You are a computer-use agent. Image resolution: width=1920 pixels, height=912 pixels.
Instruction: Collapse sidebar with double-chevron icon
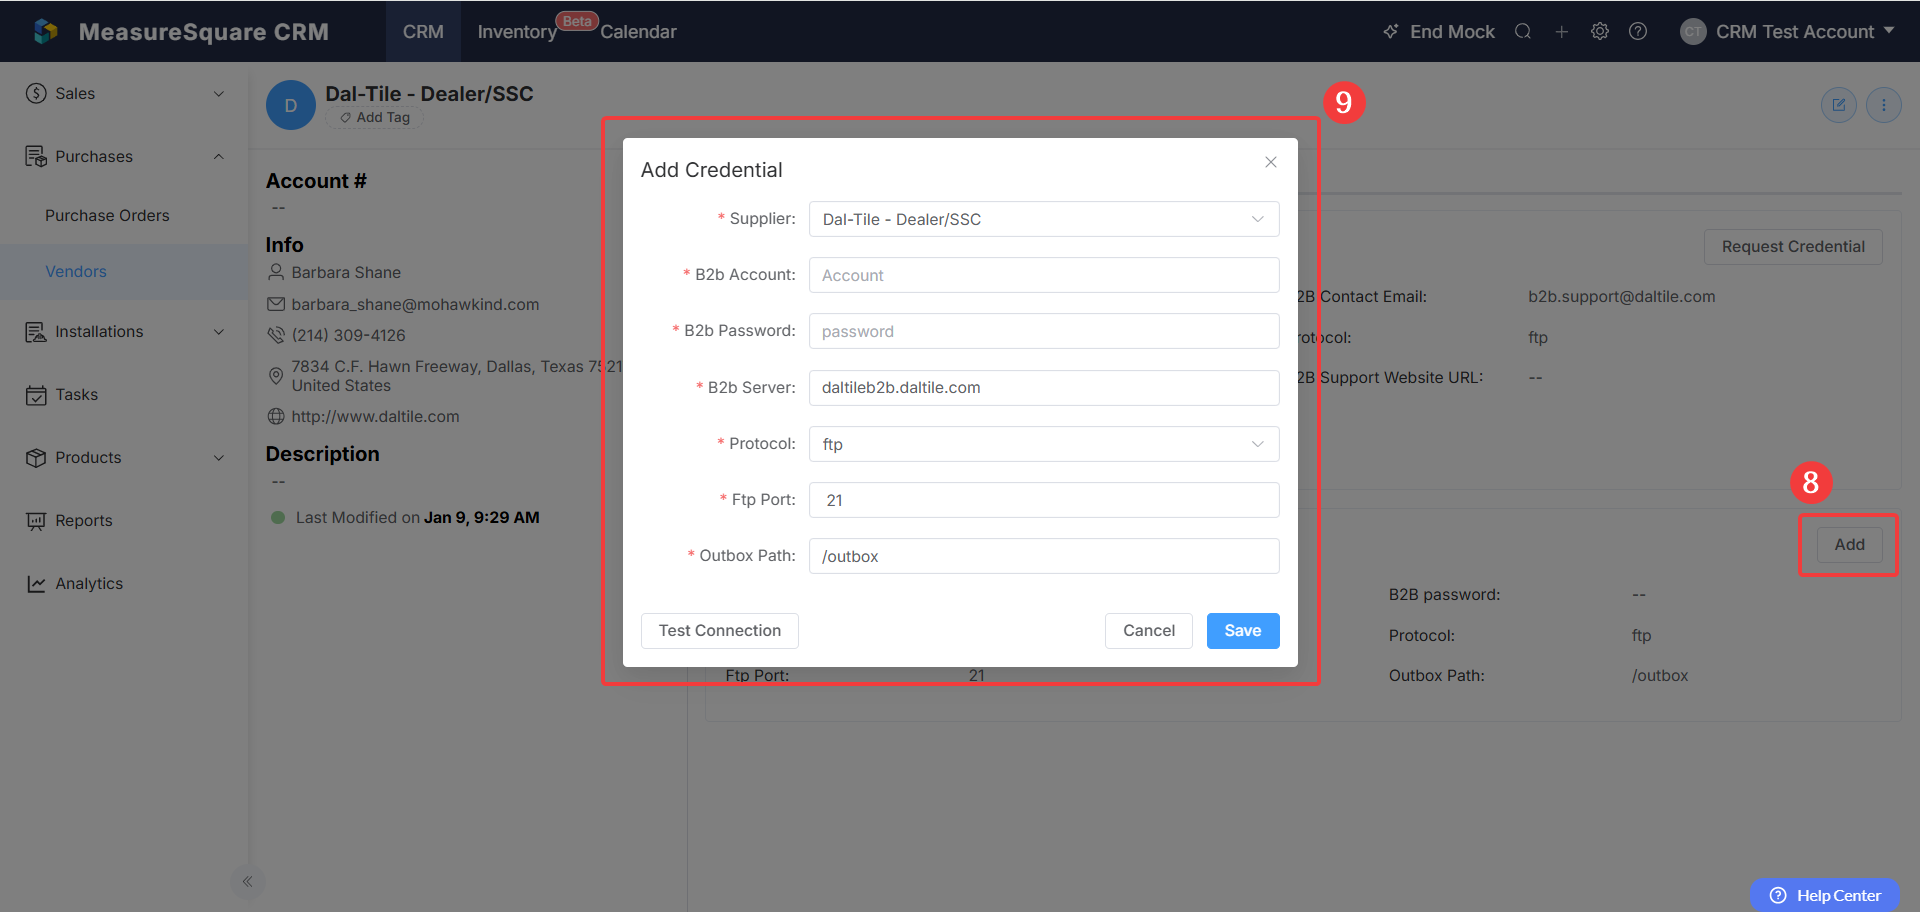tap(248, 881)
